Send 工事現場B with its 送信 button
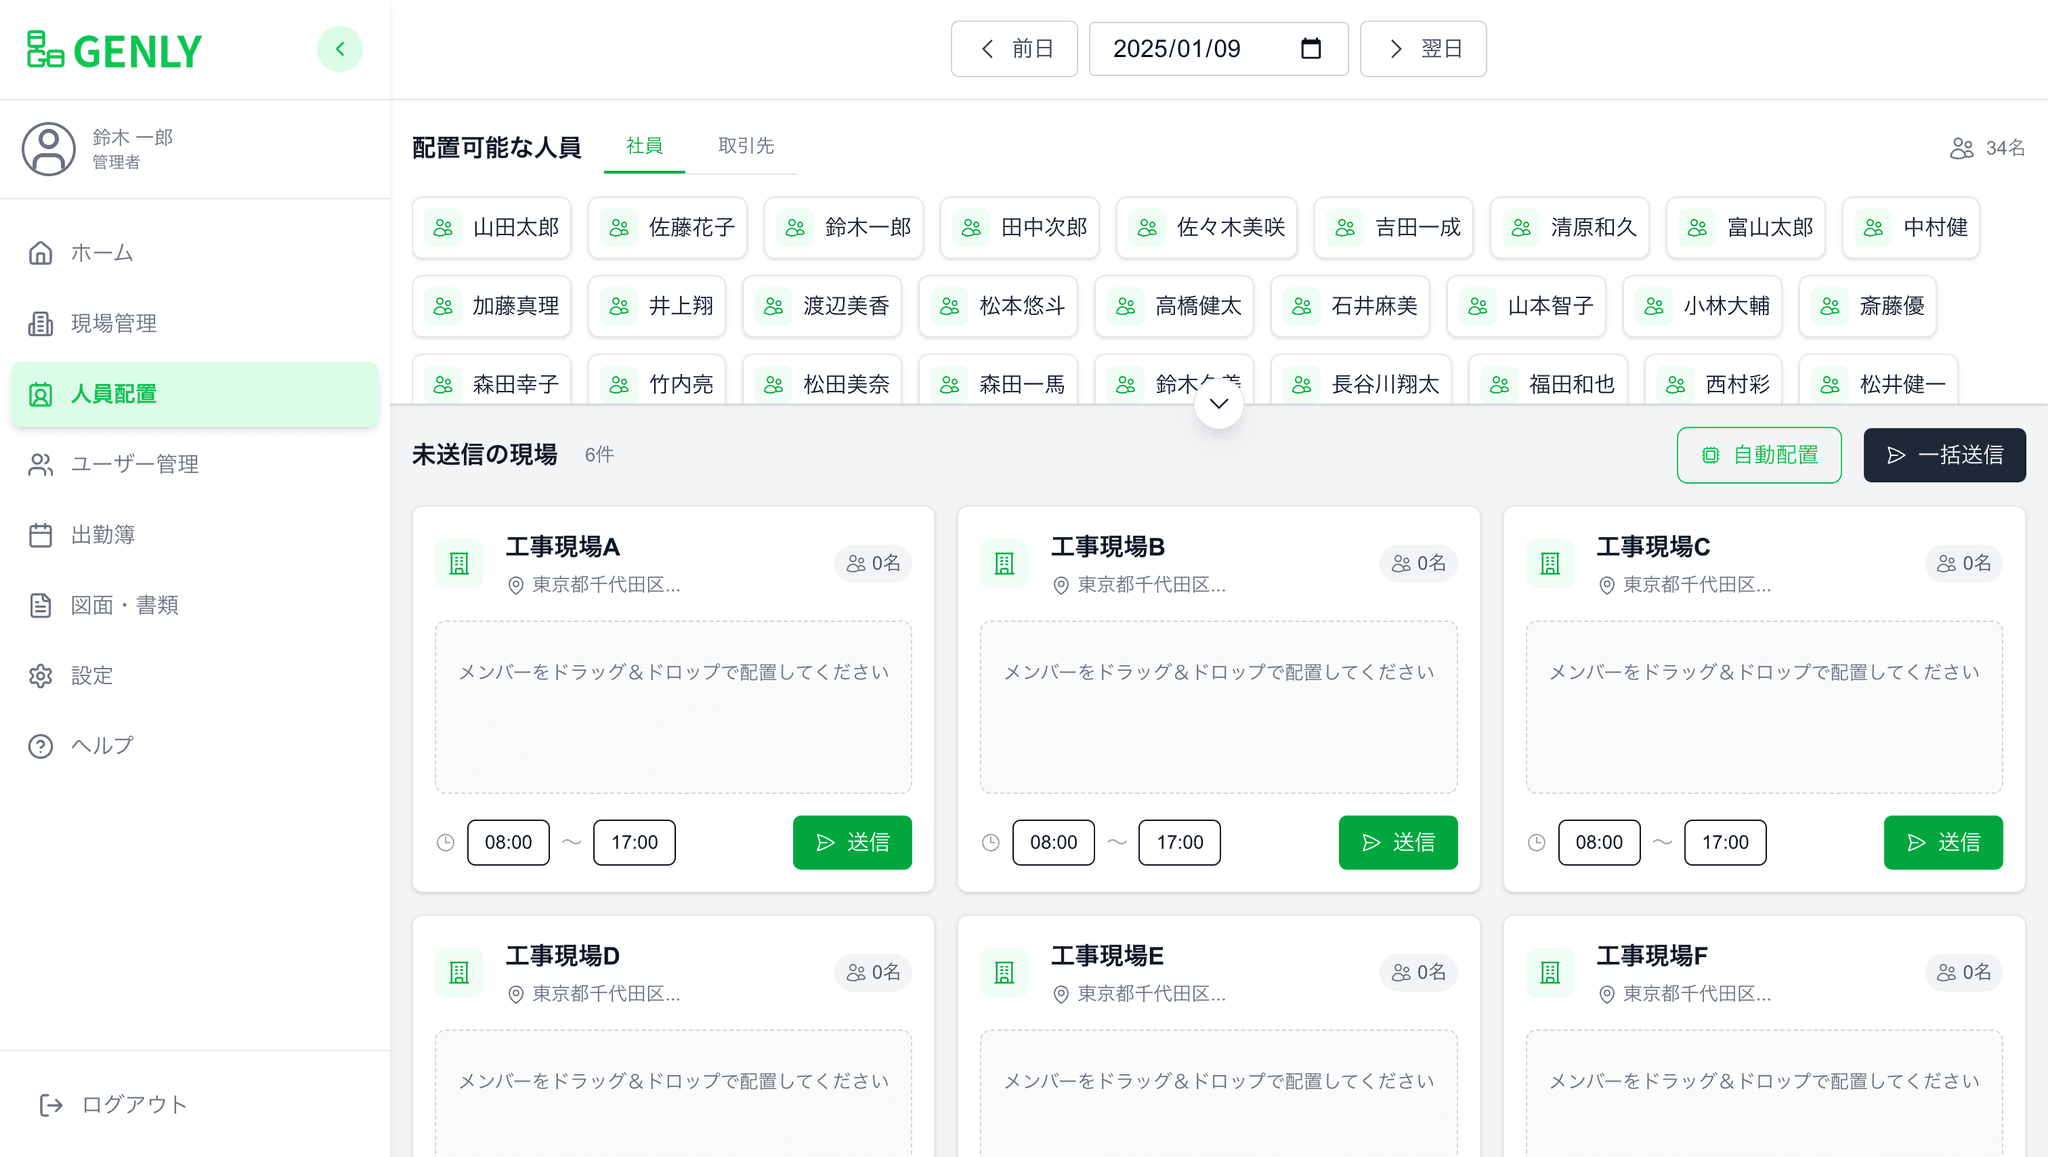The height and width of the screenshot is (1157, 2048). click(x=1398, y=842)
